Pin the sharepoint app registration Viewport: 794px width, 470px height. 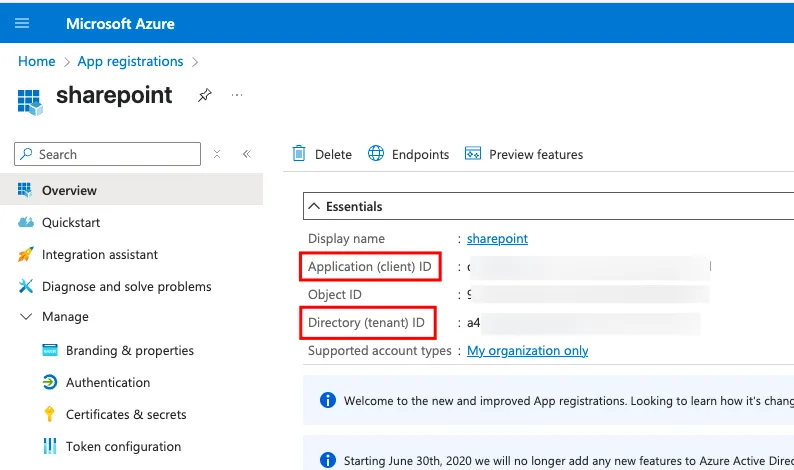point(204,96)
